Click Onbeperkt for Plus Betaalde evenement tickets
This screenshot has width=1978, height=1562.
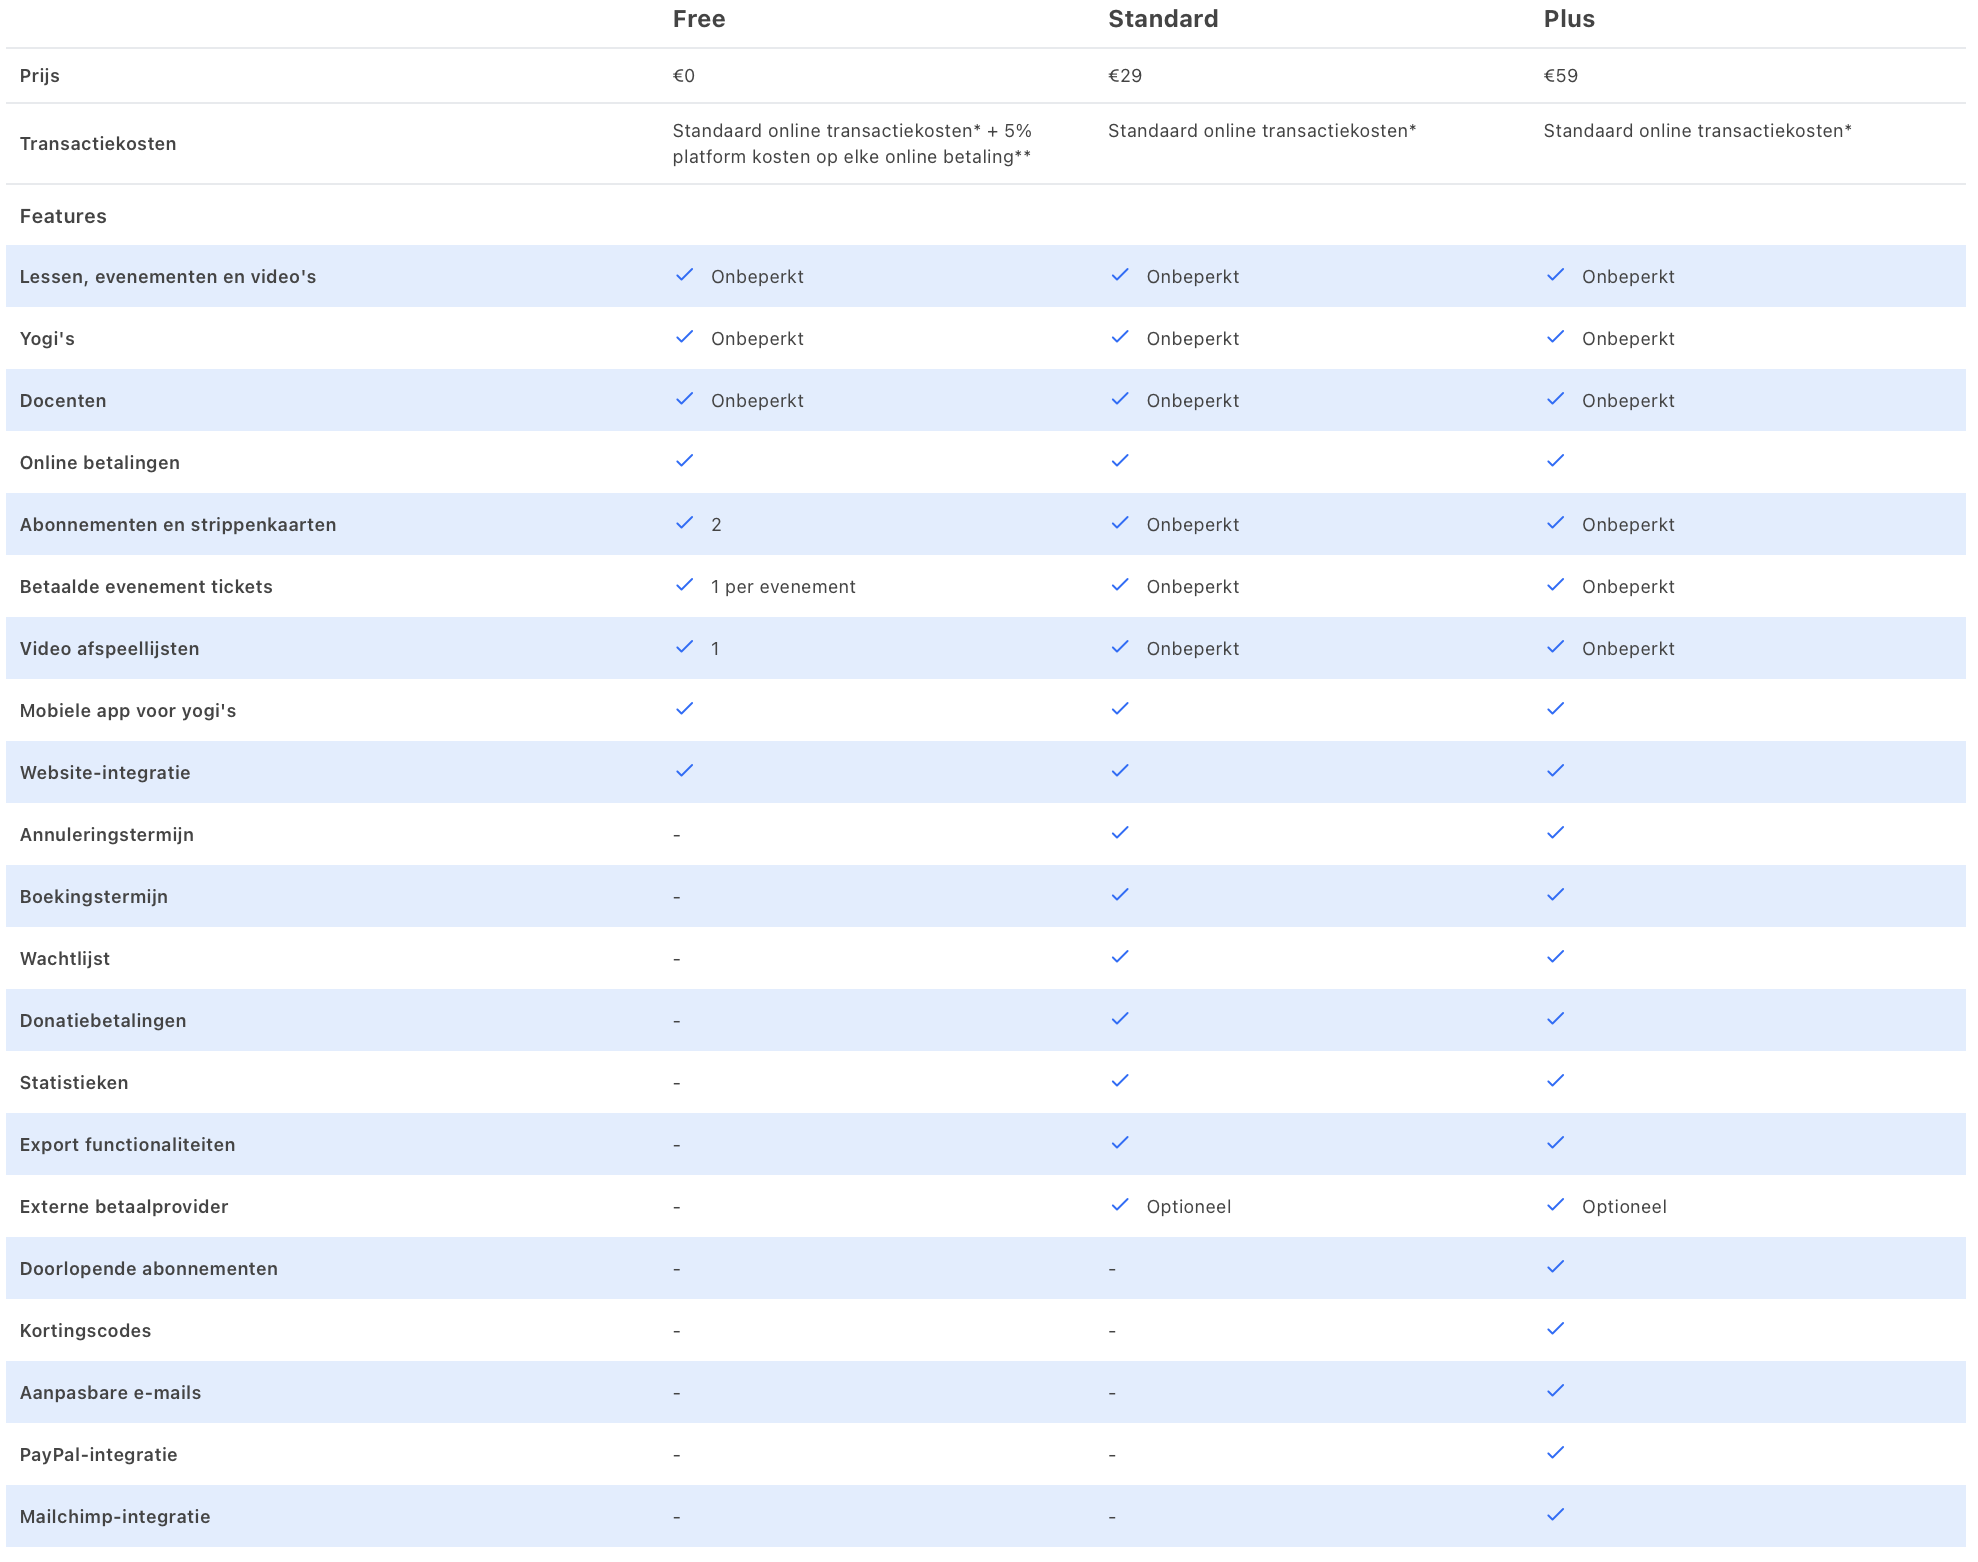[x=1628, y=587]
